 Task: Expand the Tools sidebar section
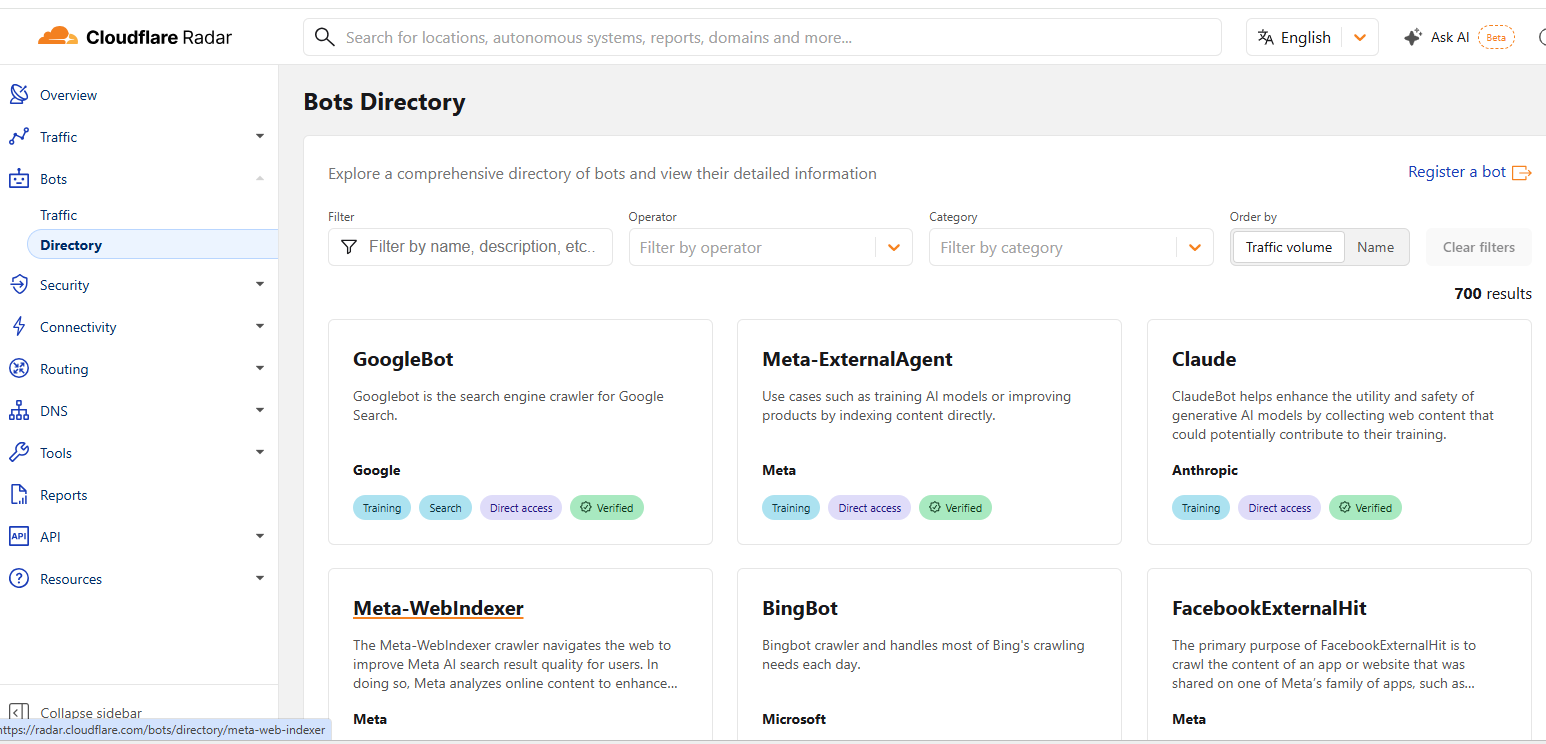coord(260,453)
